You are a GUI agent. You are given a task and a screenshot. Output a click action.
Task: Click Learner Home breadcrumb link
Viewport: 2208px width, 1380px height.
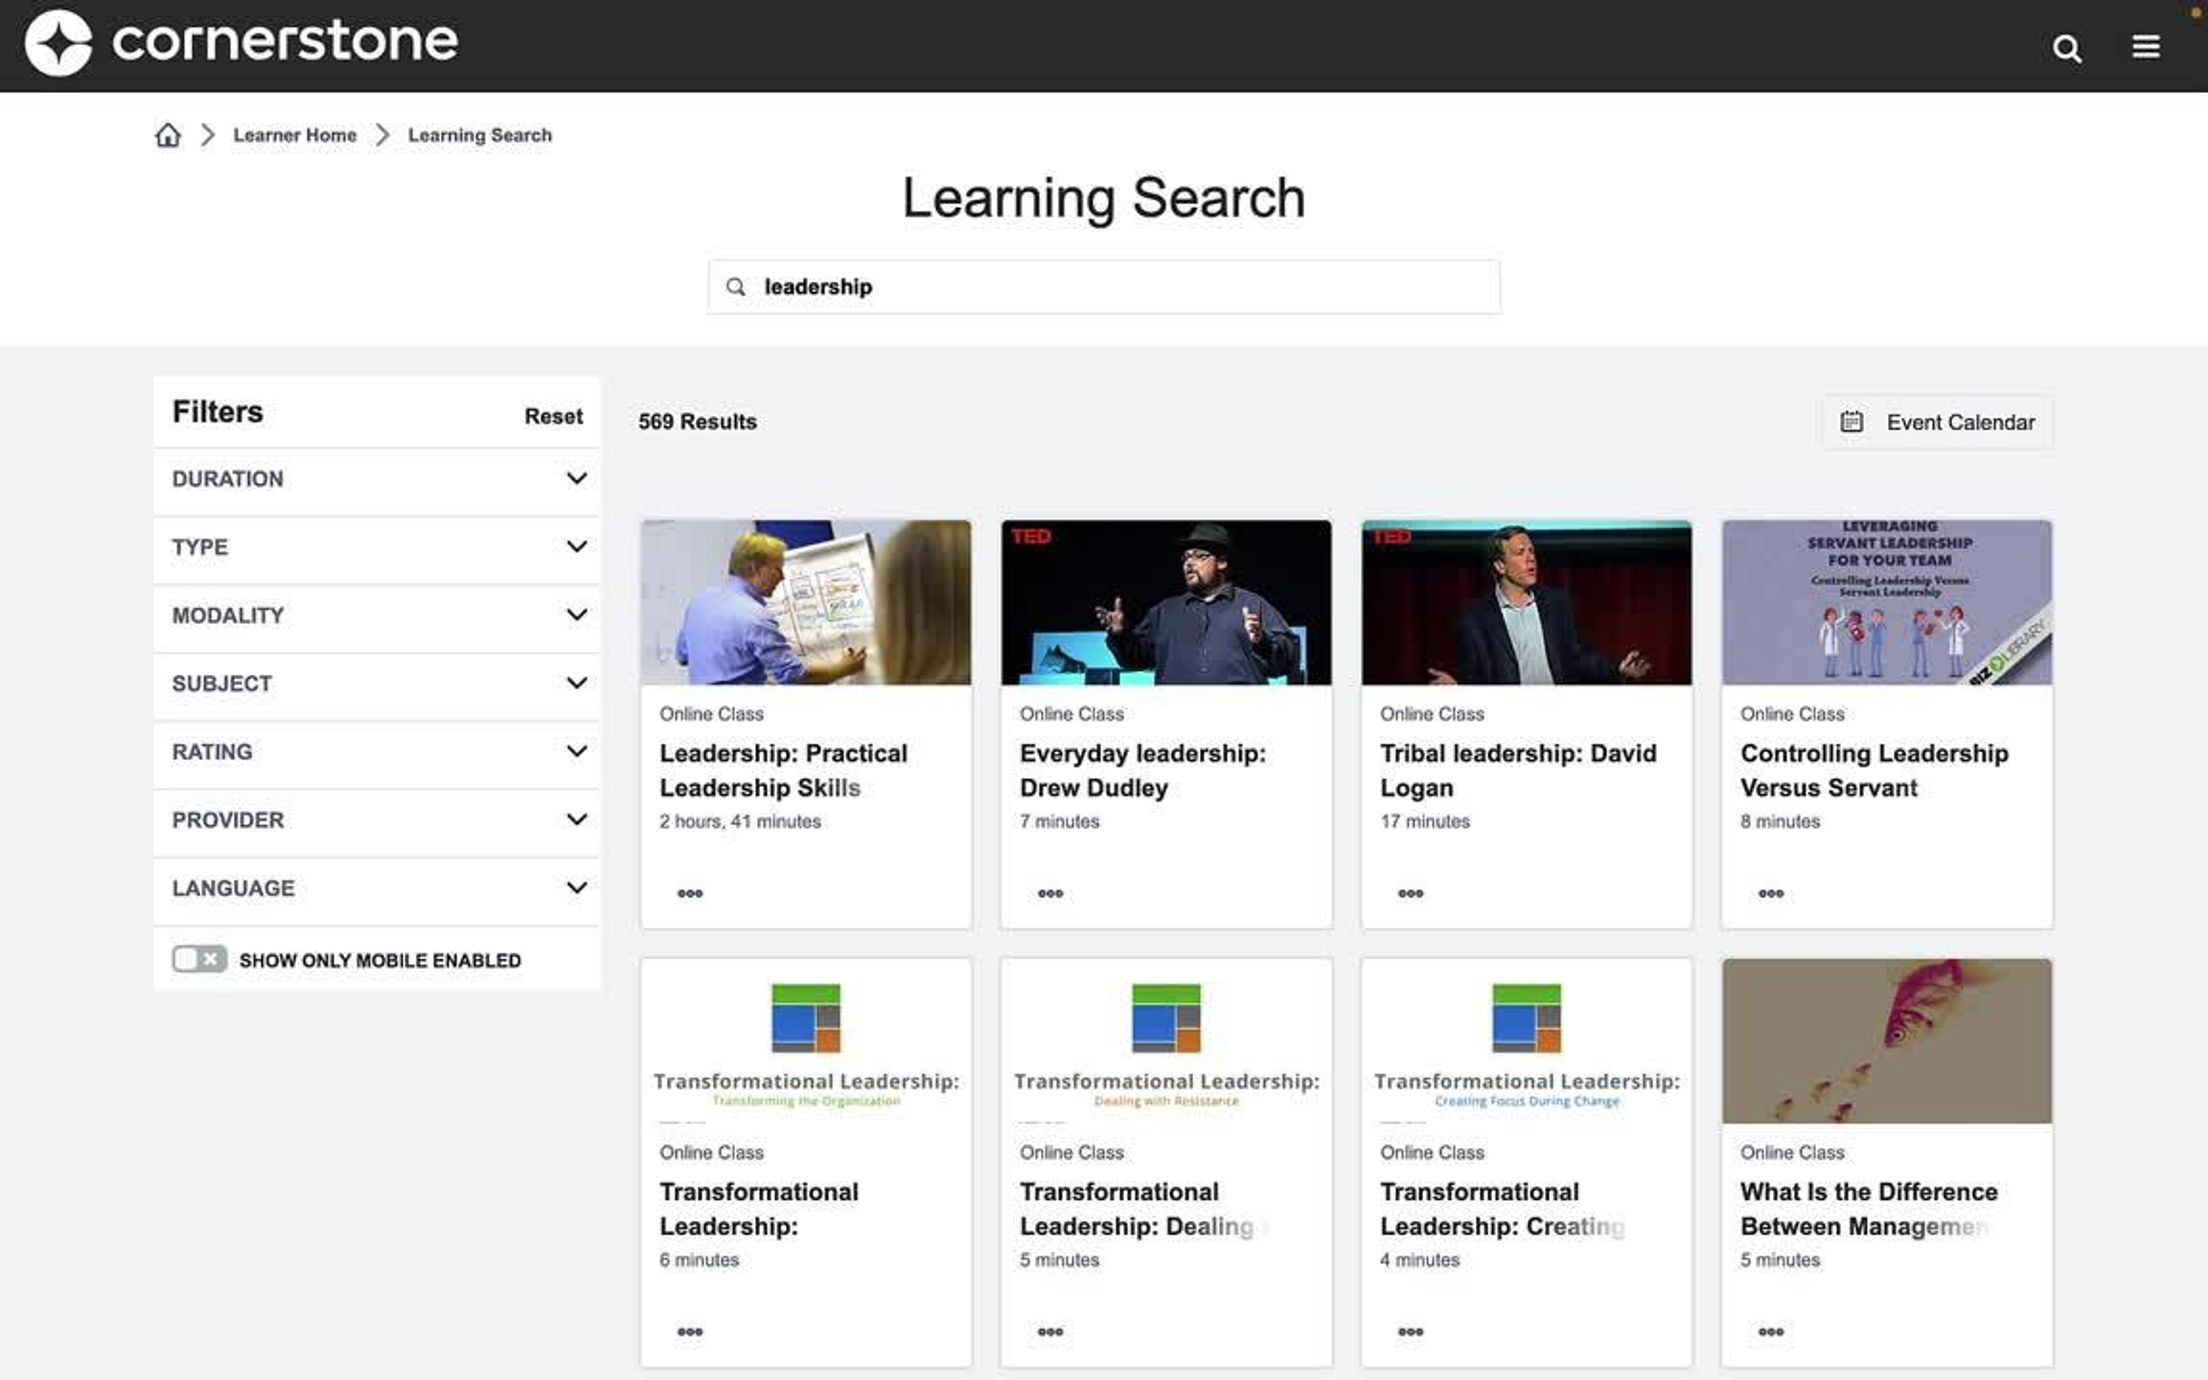pyautogui.click(x=294, y=135)
